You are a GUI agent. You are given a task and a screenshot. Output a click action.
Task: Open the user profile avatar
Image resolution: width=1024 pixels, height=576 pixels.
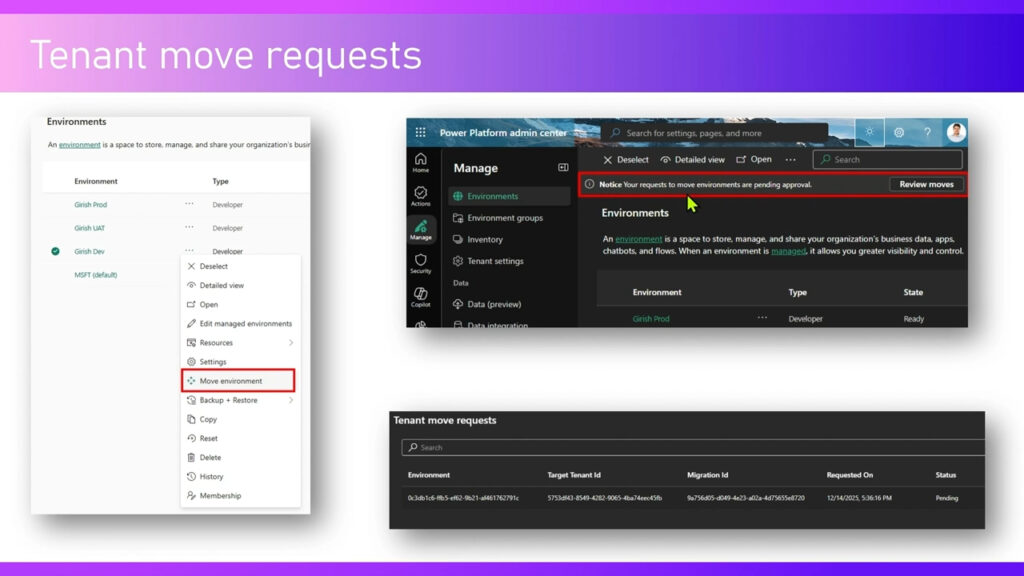[x=955, y=132]
